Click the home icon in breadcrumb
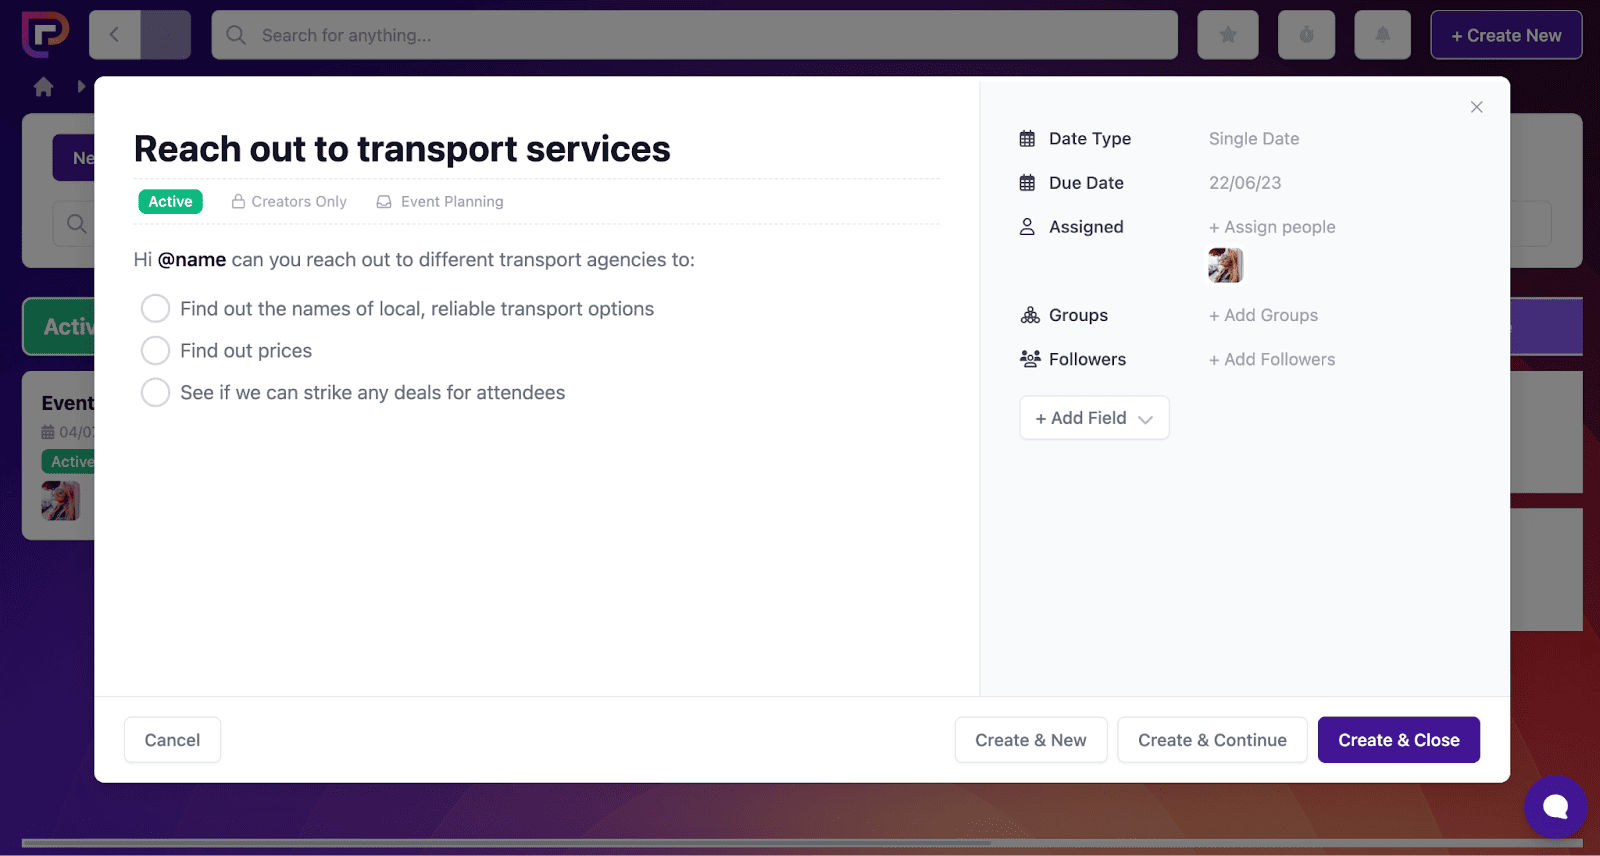 (x=43, y=87)
